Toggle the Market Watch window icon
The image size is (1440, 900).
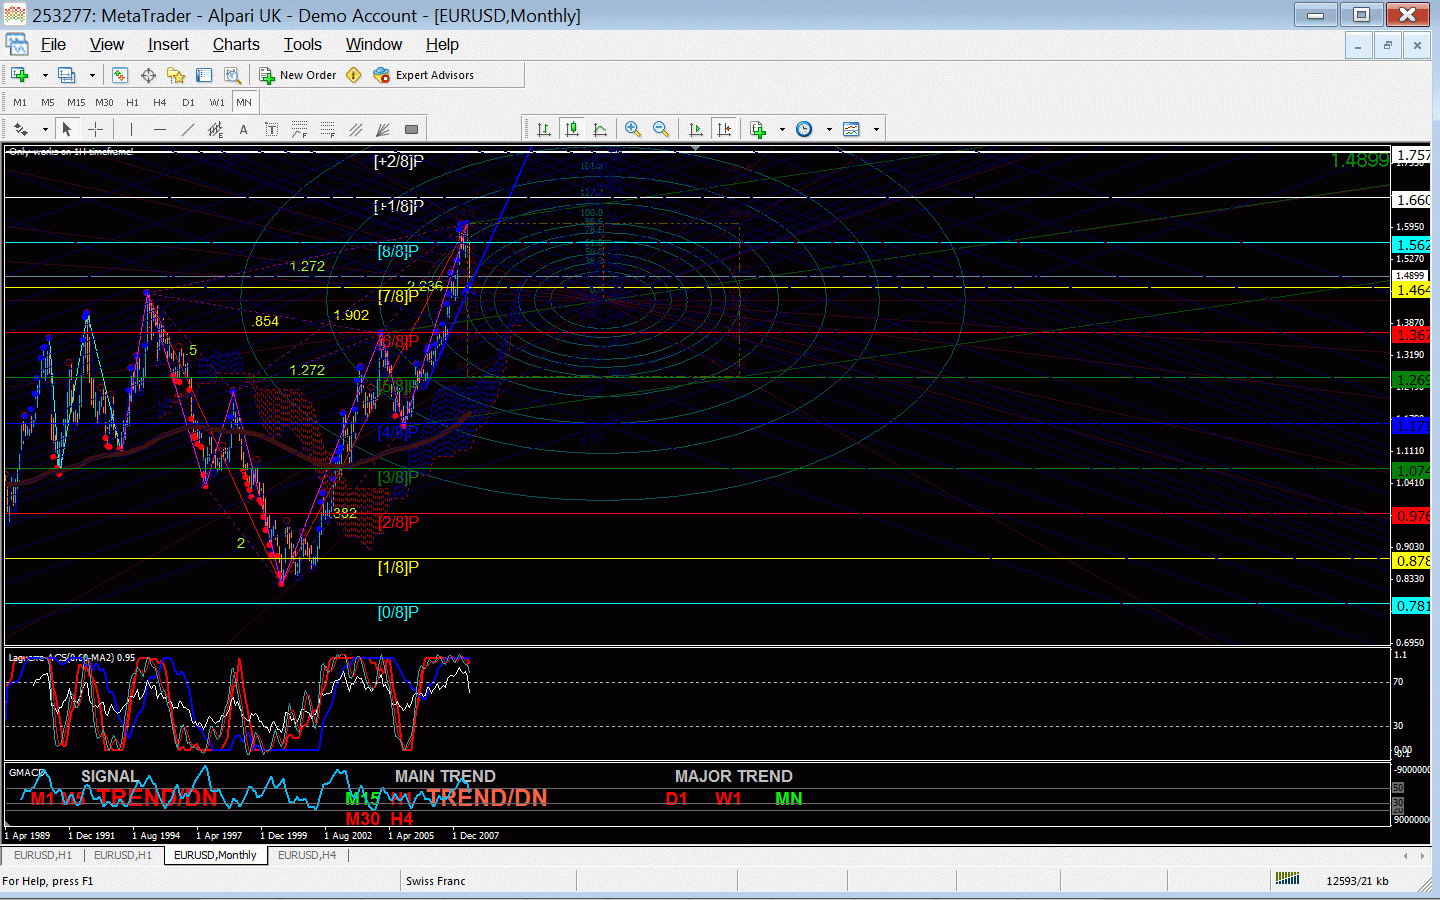pyautogui.click(x=120, y=75)
